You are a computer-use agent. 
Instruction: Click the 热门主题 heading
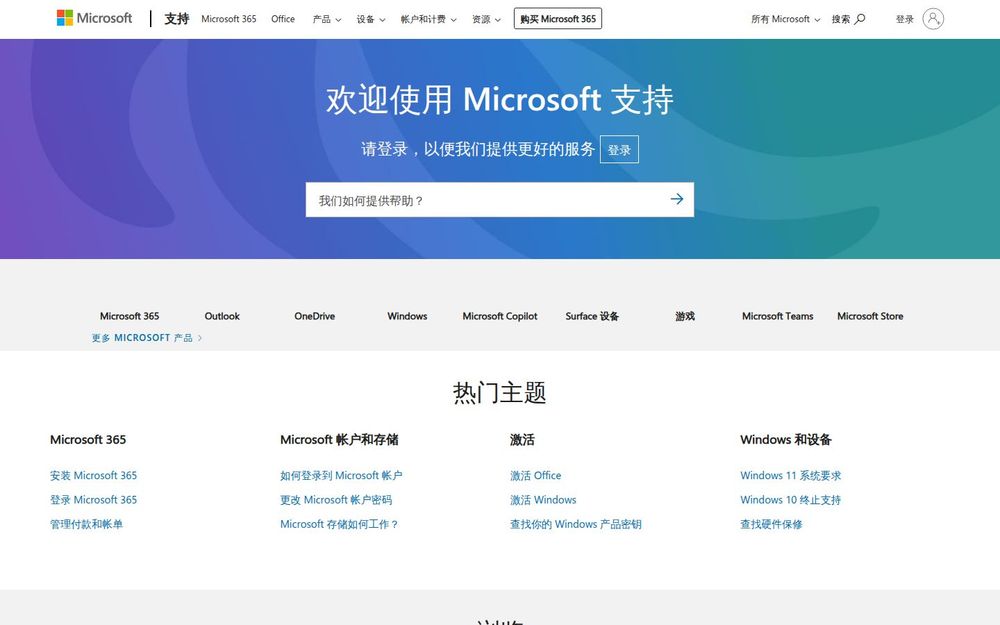coord(499,392)
